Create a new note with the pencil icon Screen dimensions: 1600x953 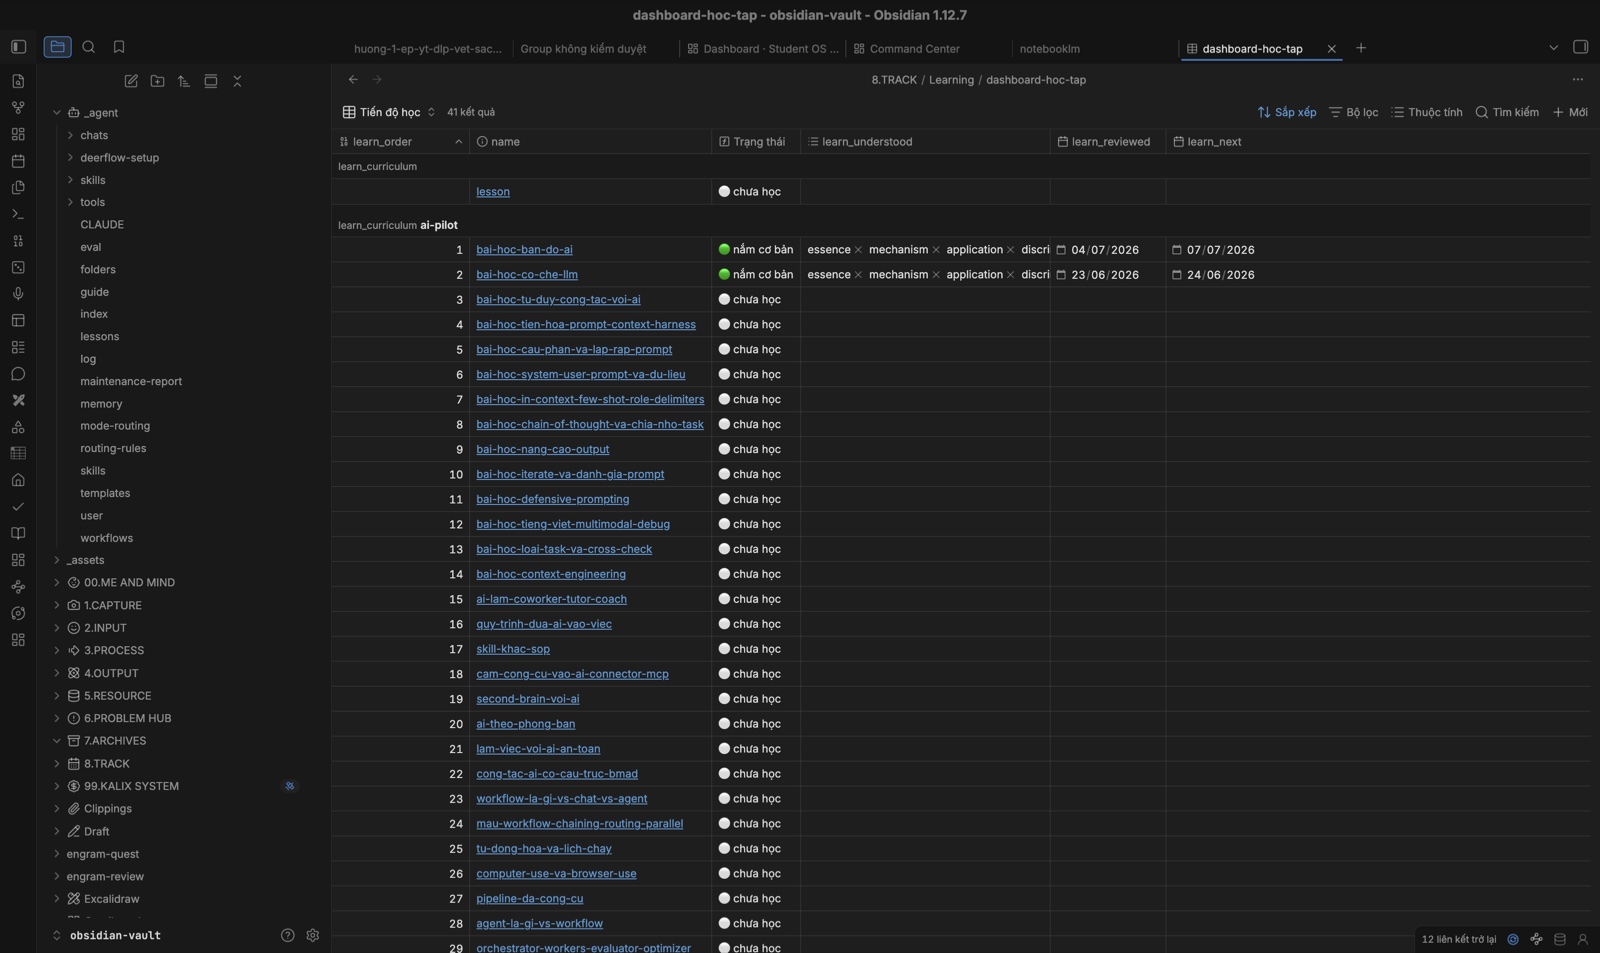tap(131, 81)
